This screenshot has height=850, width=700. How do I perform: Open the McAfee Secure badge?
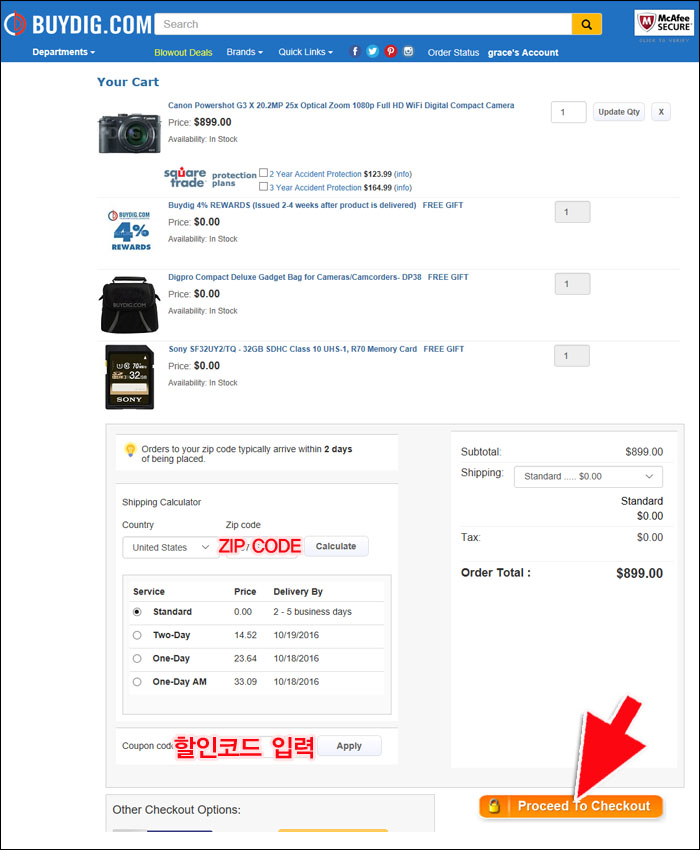(x=664, y=23)
